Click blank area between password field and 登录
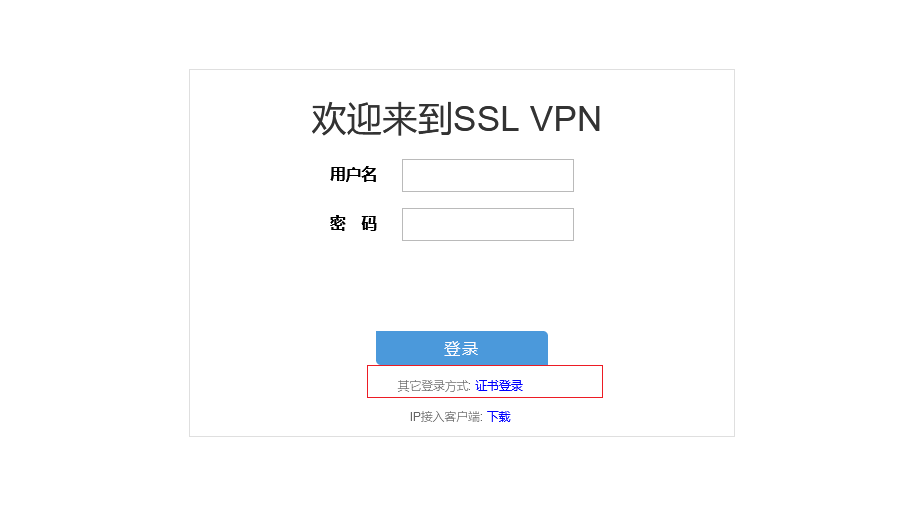 [x=462, y=286]
